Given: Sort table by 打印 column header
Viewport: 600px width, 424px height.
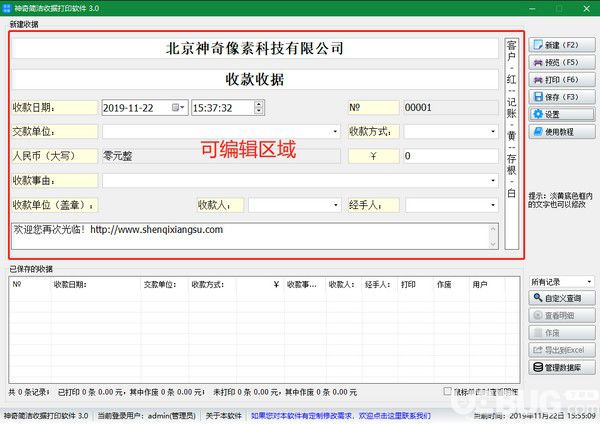Looking at the screenshot, I should pos(416,284).
